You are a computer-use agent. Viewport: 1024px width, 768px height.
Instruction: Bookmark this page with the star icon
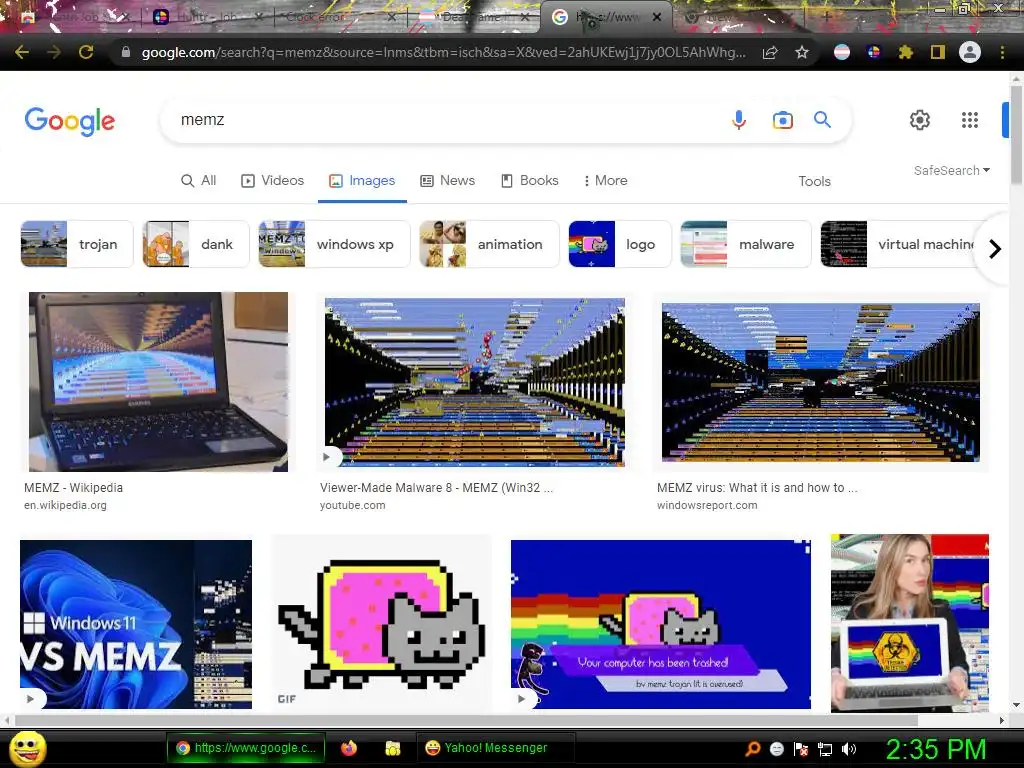coord(802,52)
